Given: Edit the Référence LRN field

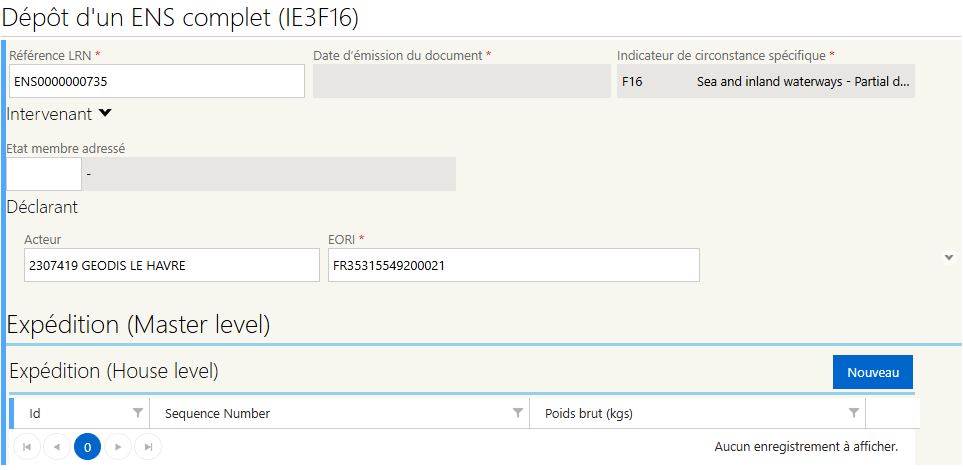Looking at the screenshot, I should tap(157, 81).
